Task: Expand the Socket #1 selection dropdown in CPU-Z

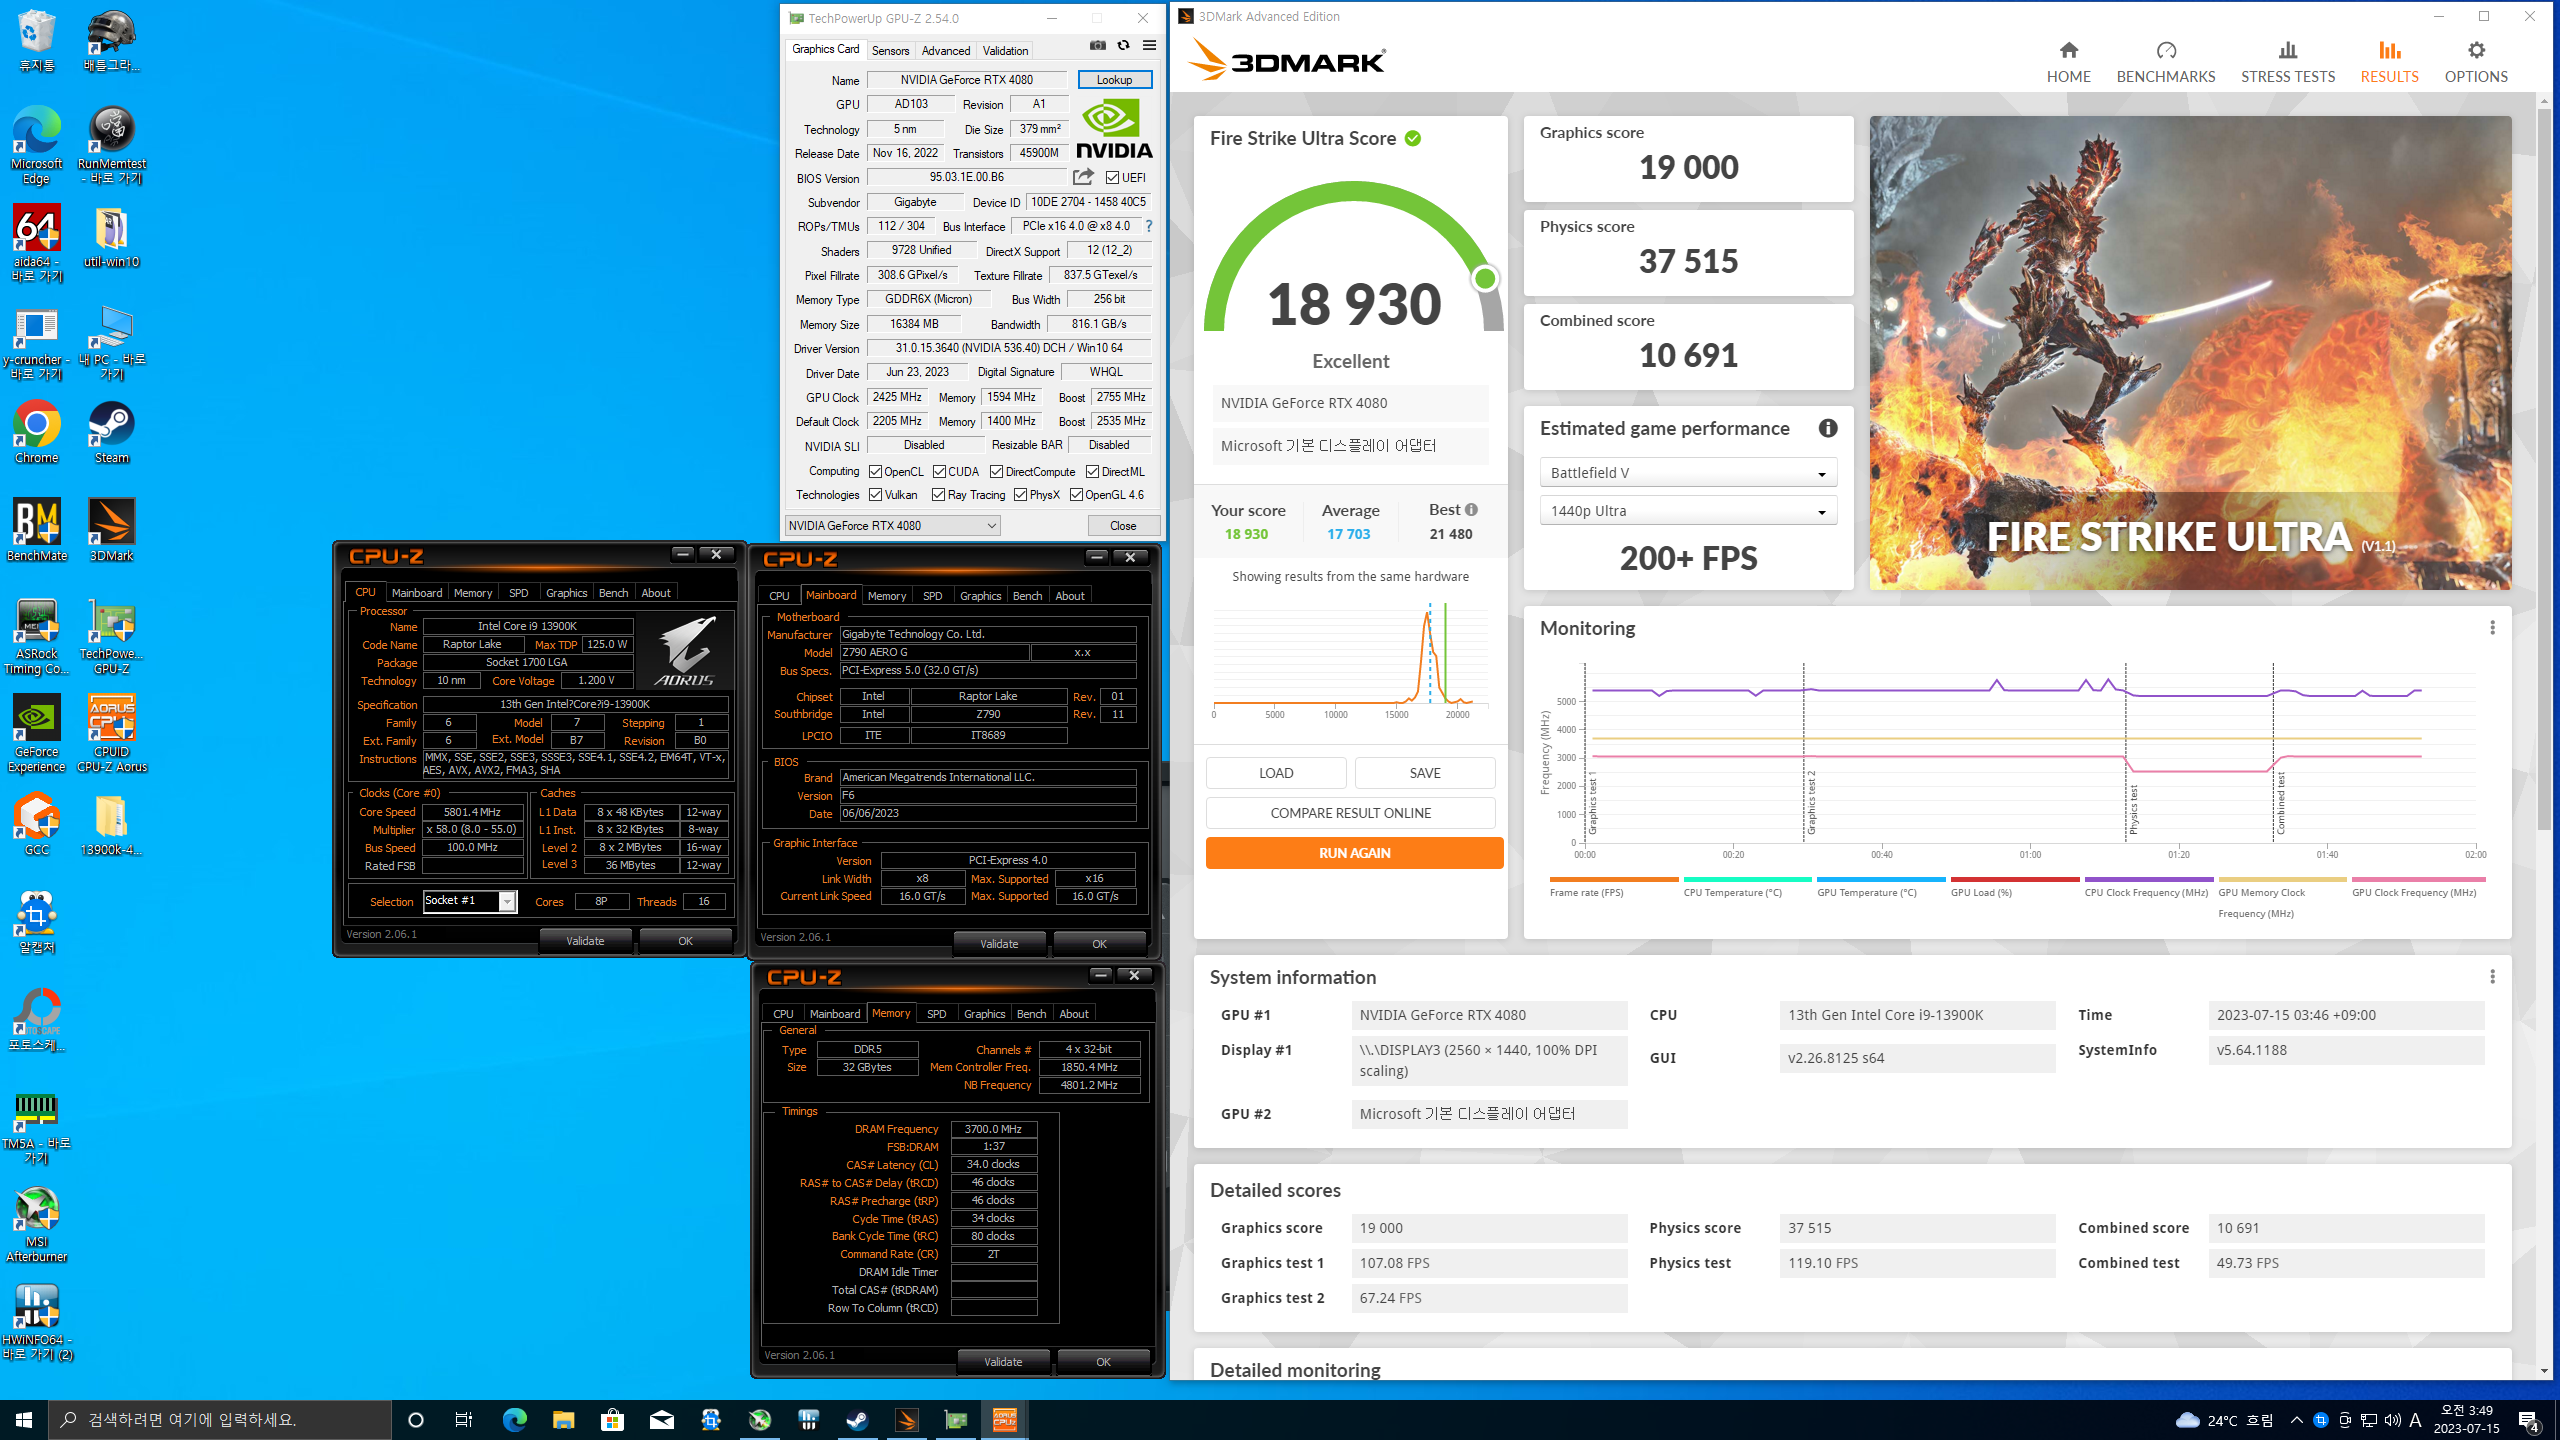Action: [507, 902]
